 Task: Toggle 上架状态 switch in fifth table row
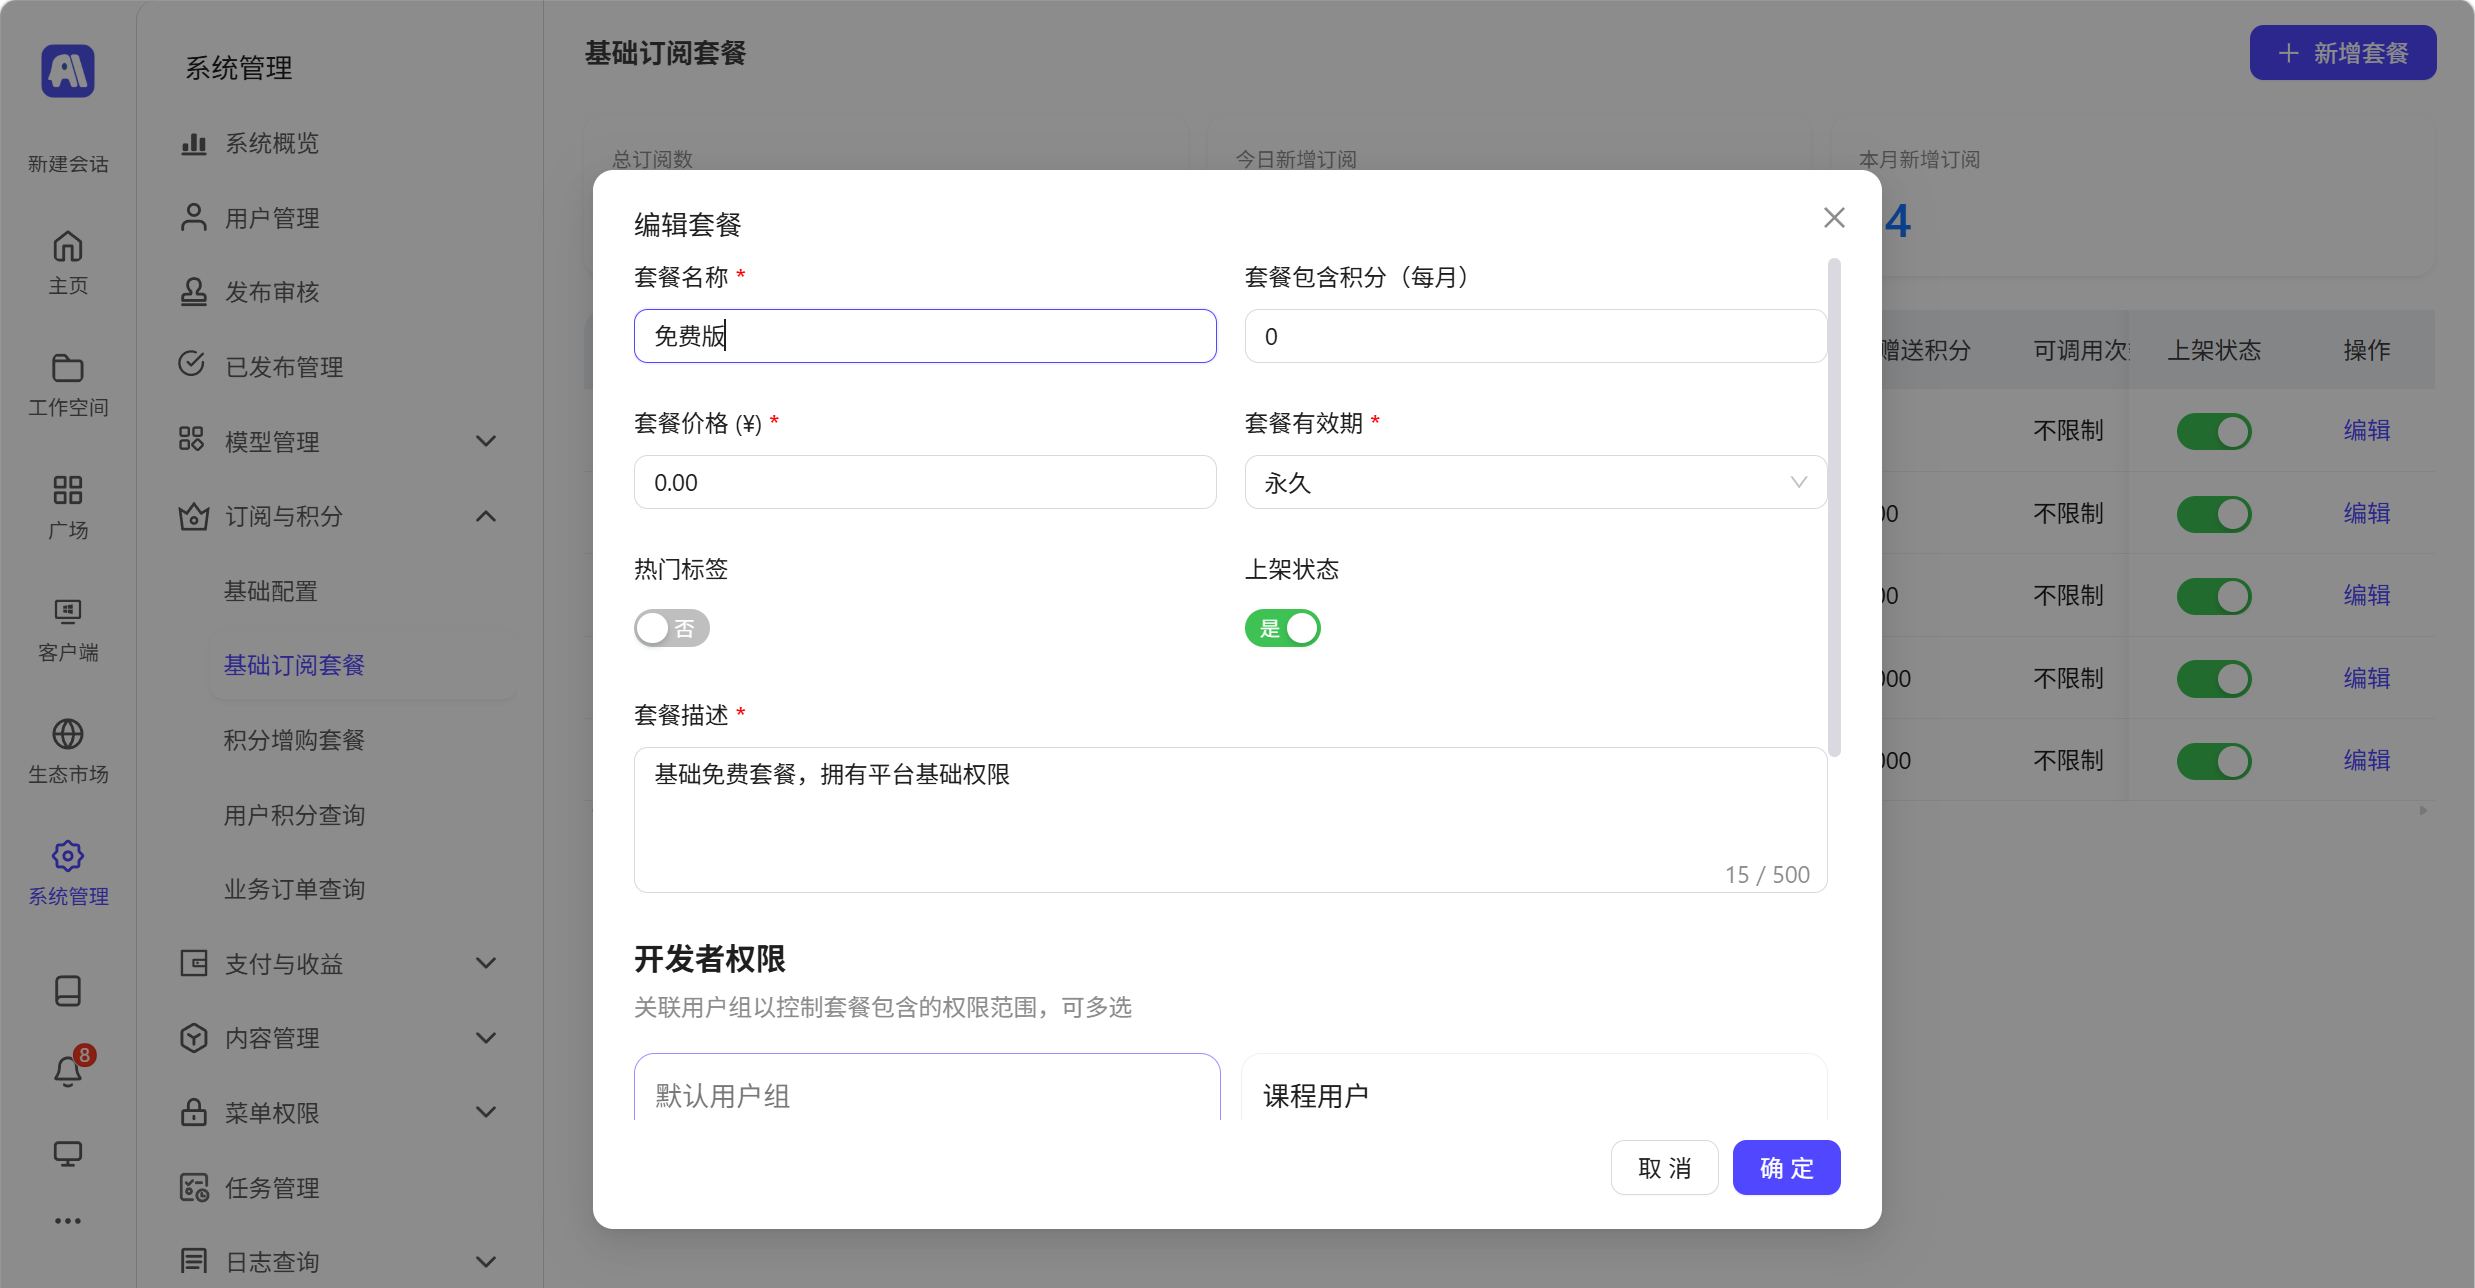2214,761
